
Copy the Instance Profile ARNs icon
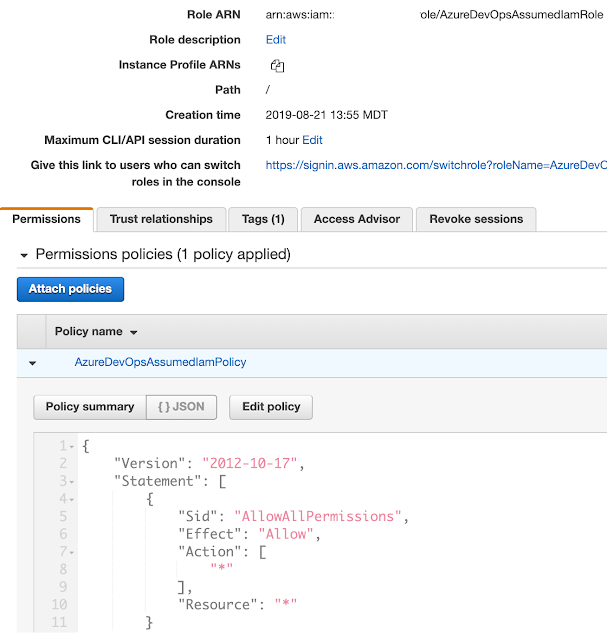(278, 66)
